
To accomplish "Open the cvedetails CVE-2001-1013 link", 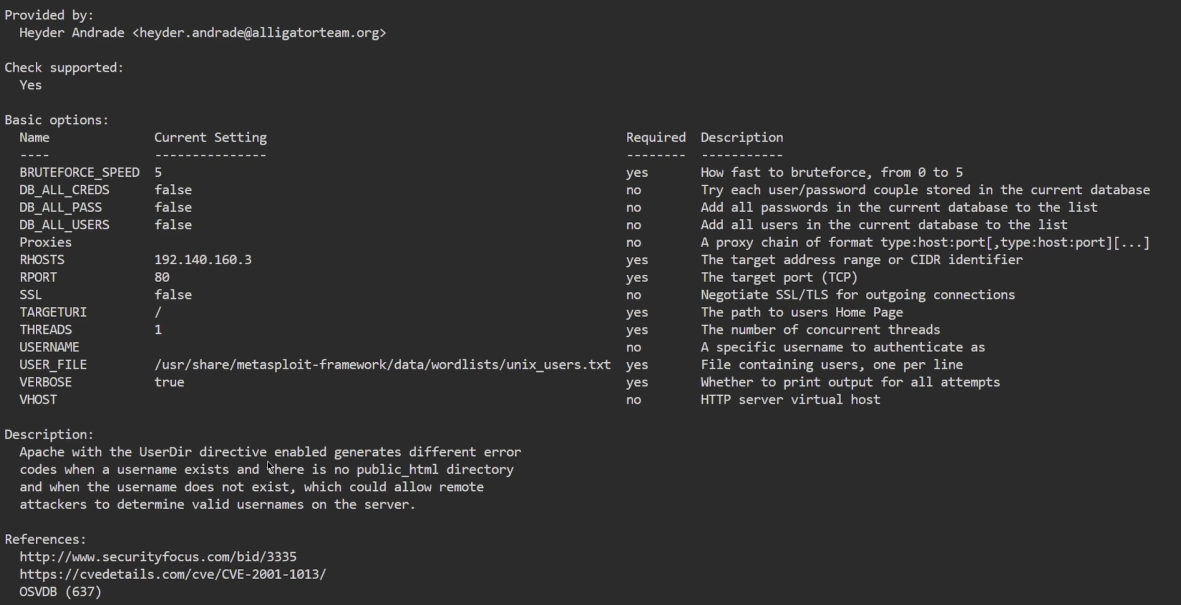I will coord(173,574).
